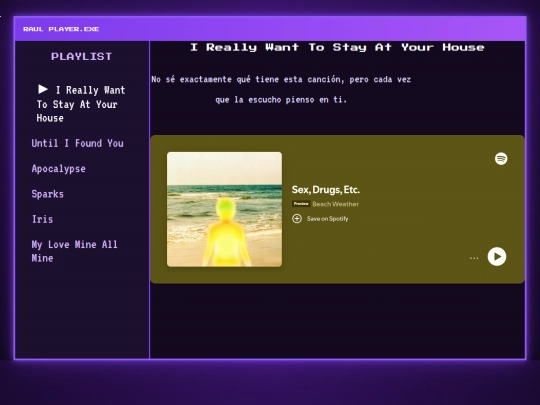Select My Love Mine All Mine in playlist
The width and height of the screenshot is (540, 405).
point(75,251)
